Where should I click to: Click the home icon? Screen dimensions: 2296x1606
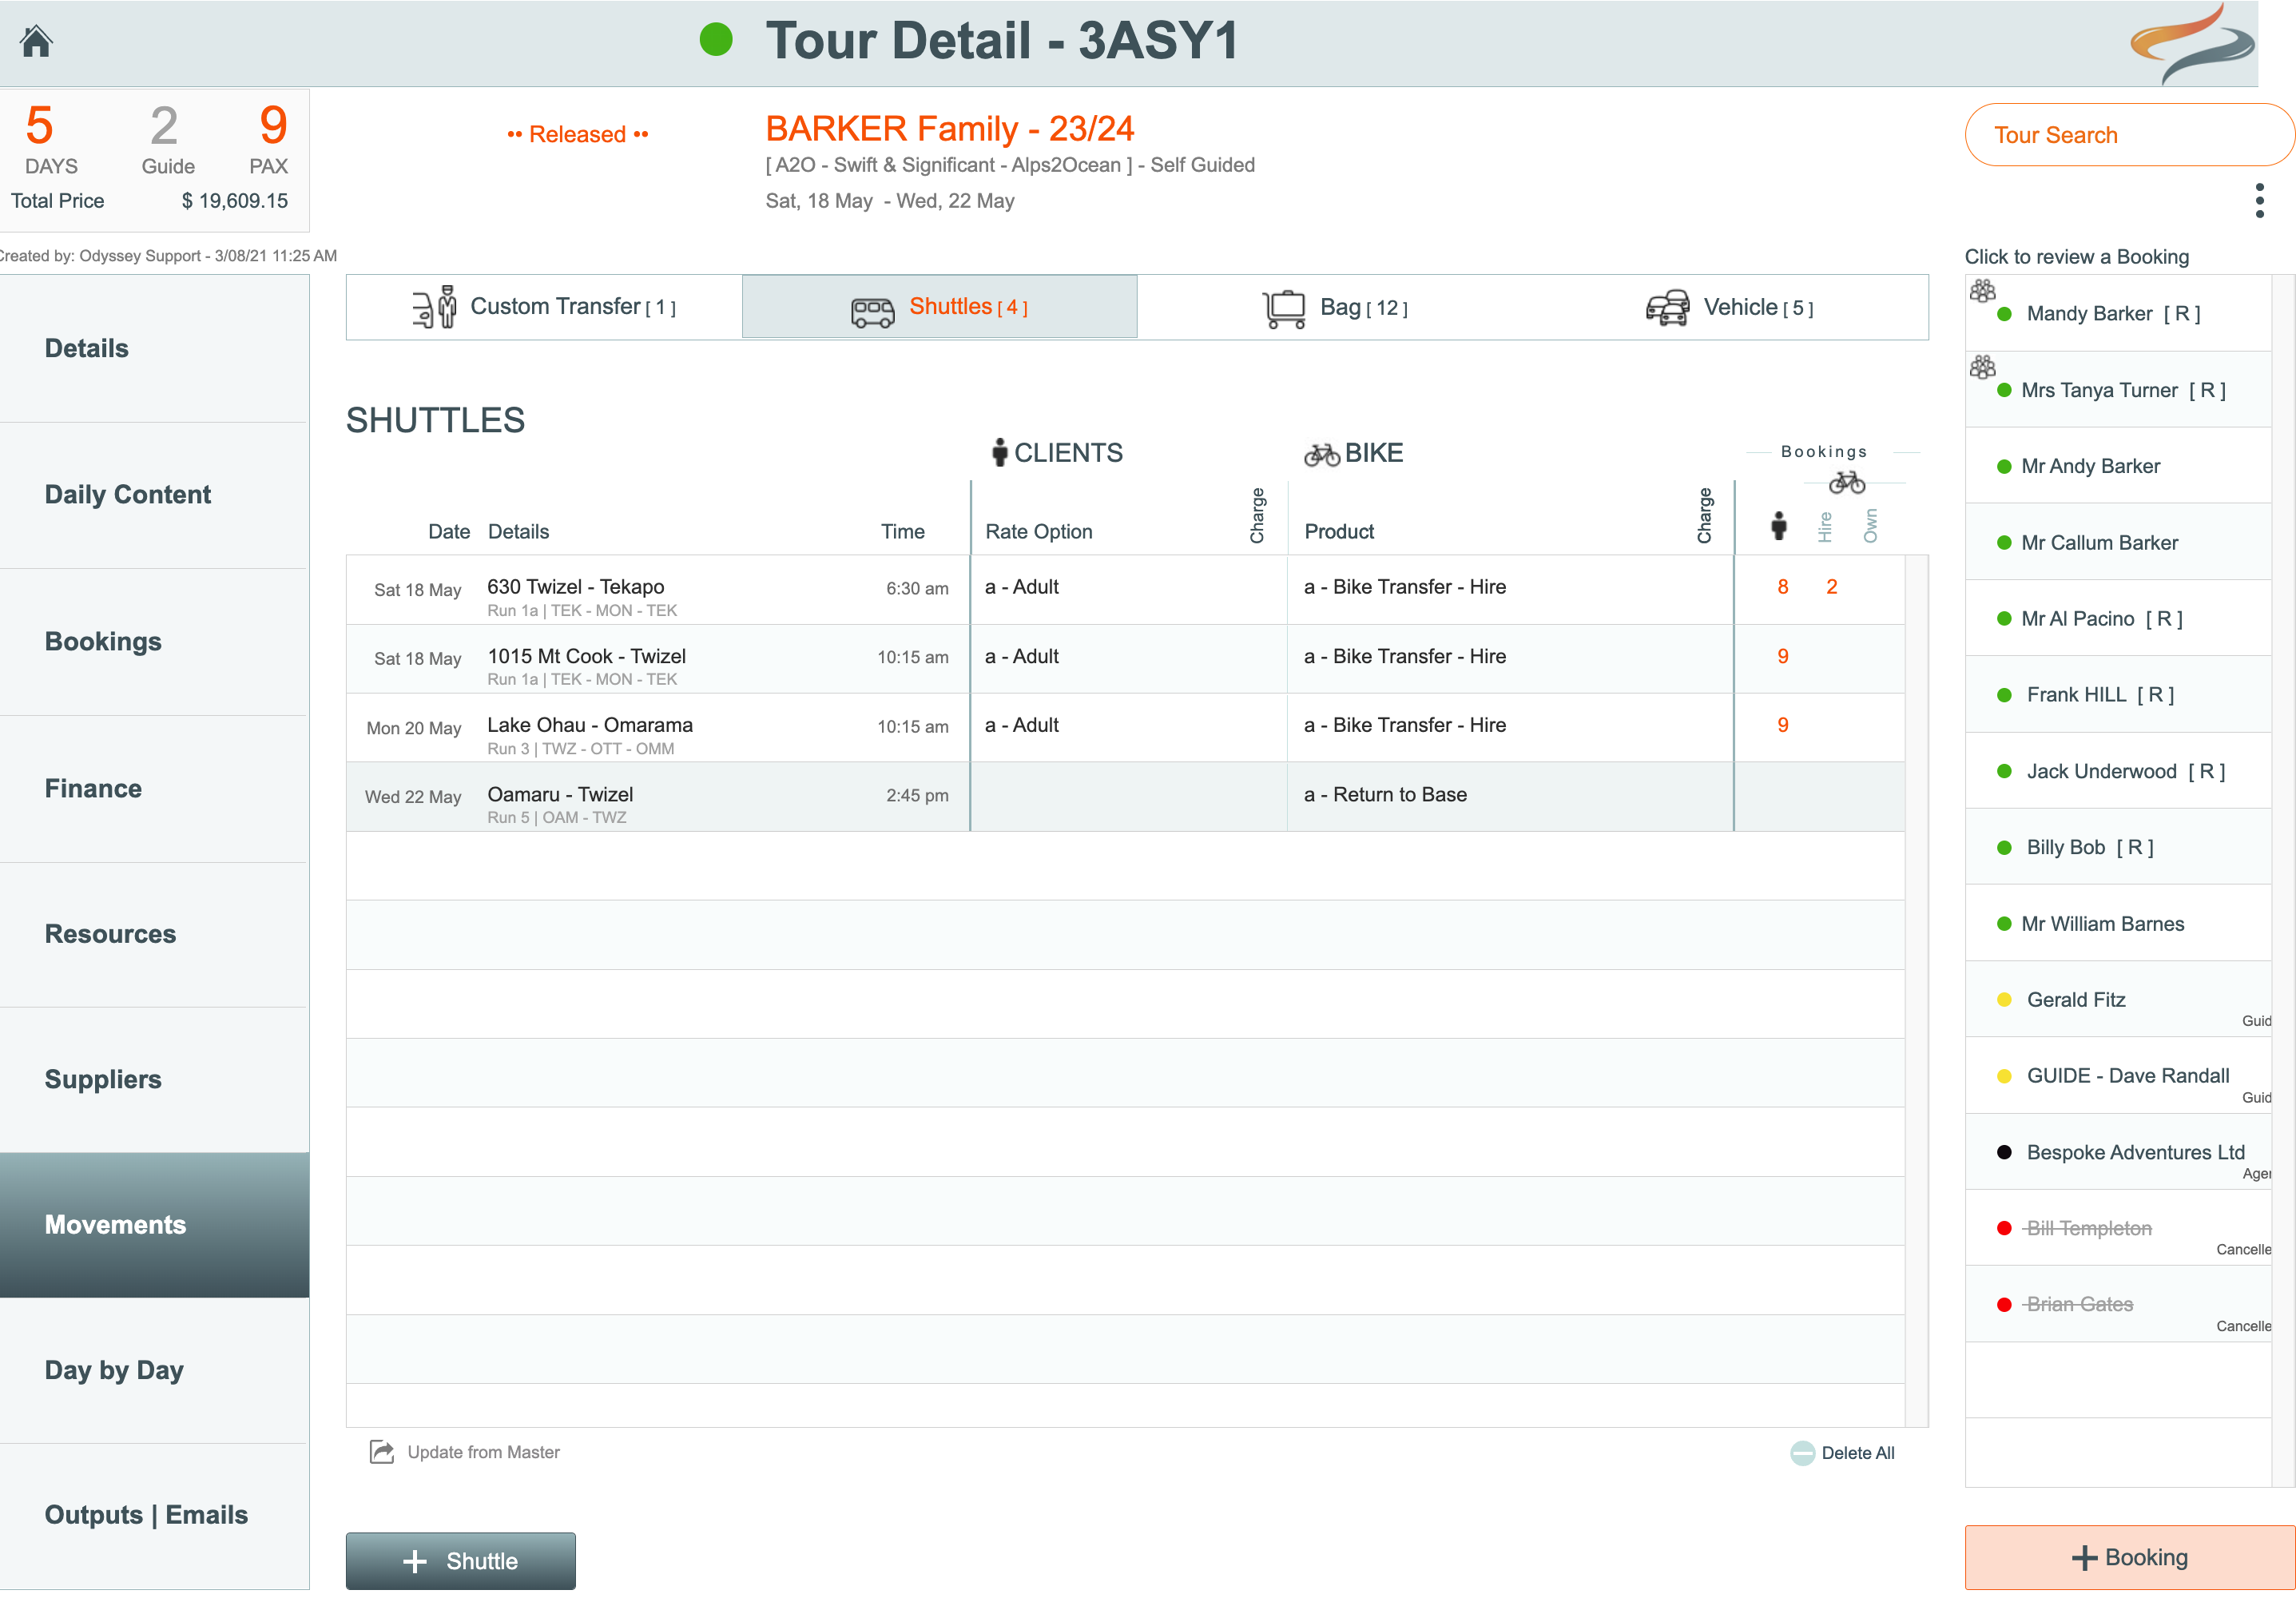[37, 41]
